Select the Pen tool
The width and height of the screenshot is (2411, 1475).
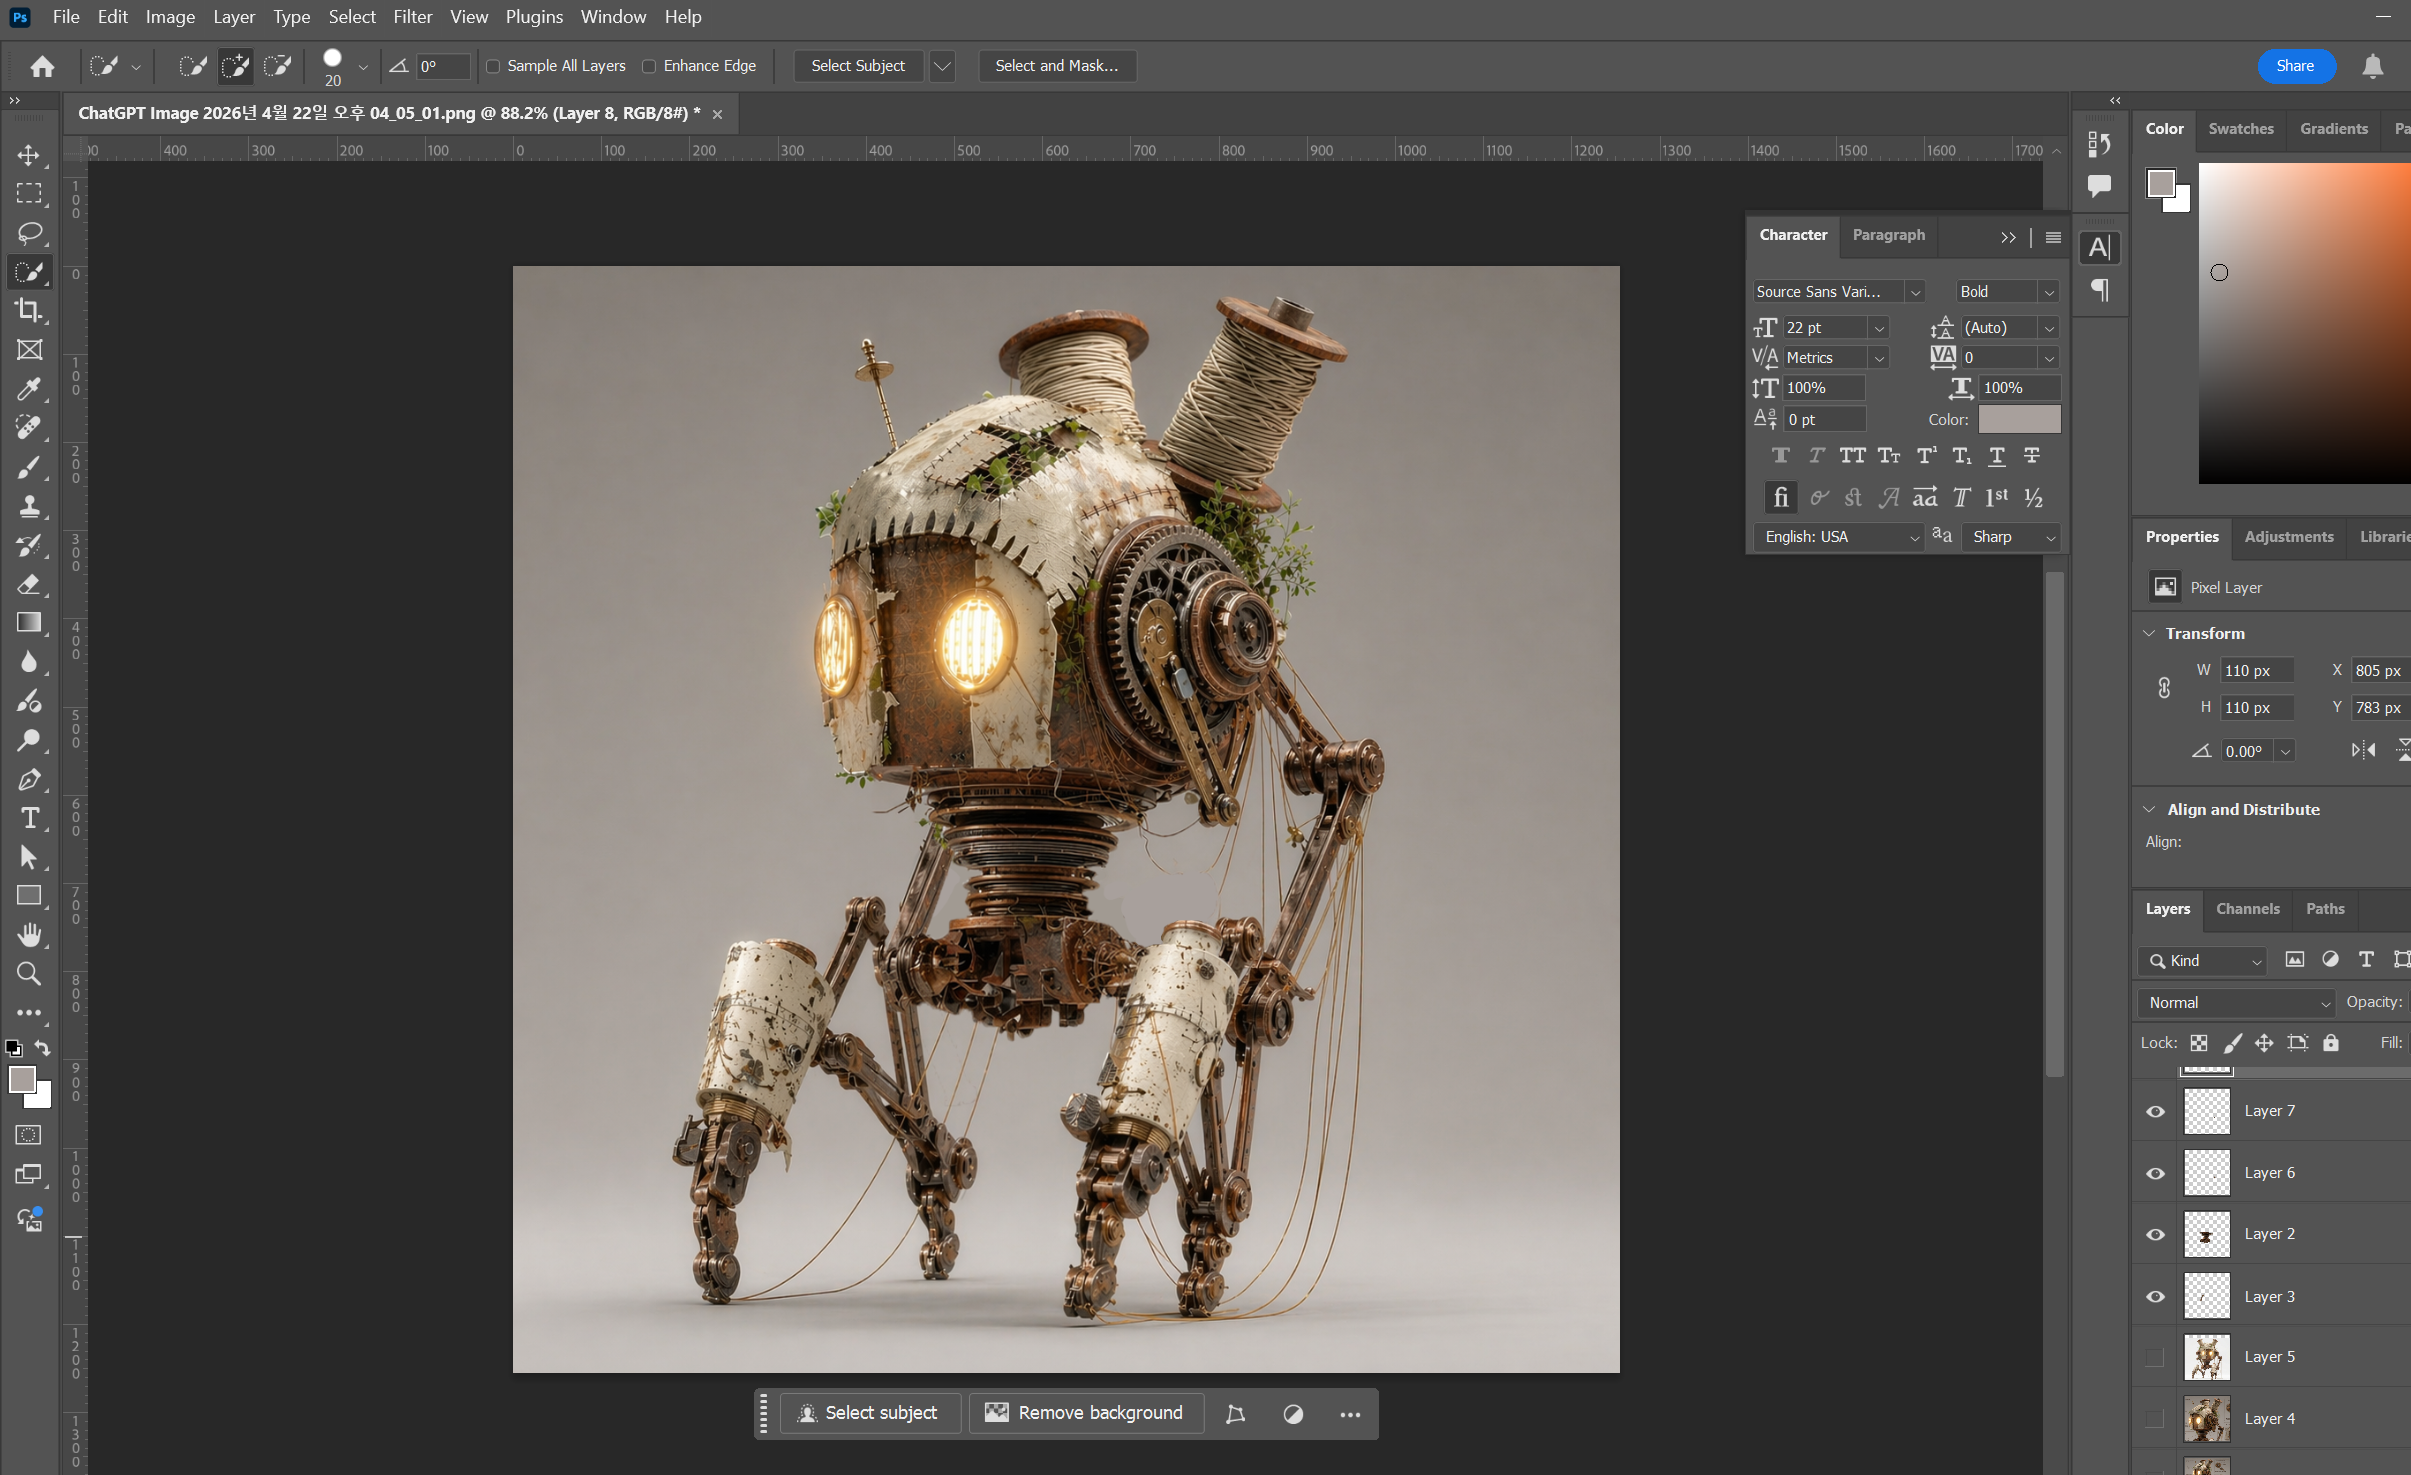[x=29, y=779]
